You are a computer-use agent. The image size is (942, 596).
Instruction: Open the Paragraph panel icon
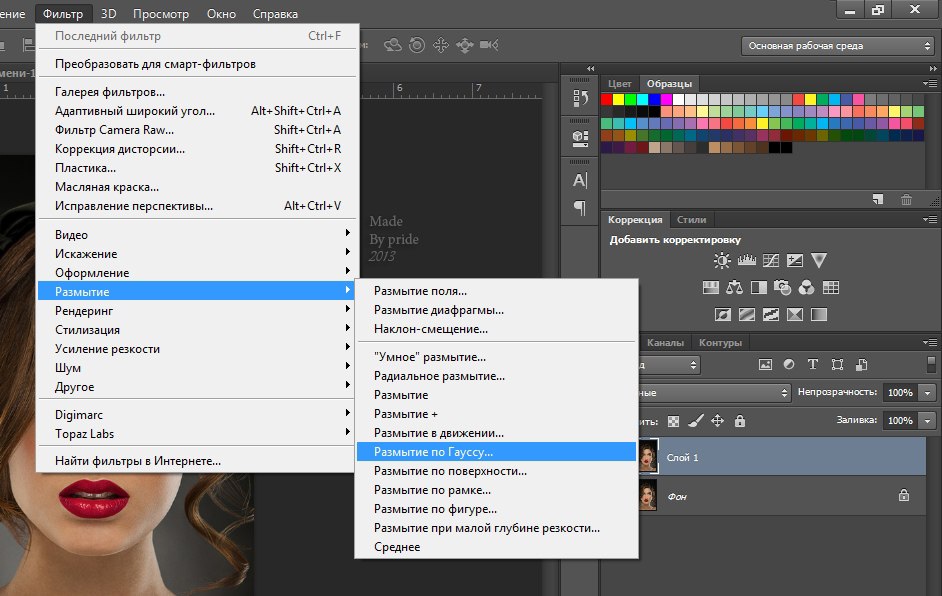[x=580, y=208]
